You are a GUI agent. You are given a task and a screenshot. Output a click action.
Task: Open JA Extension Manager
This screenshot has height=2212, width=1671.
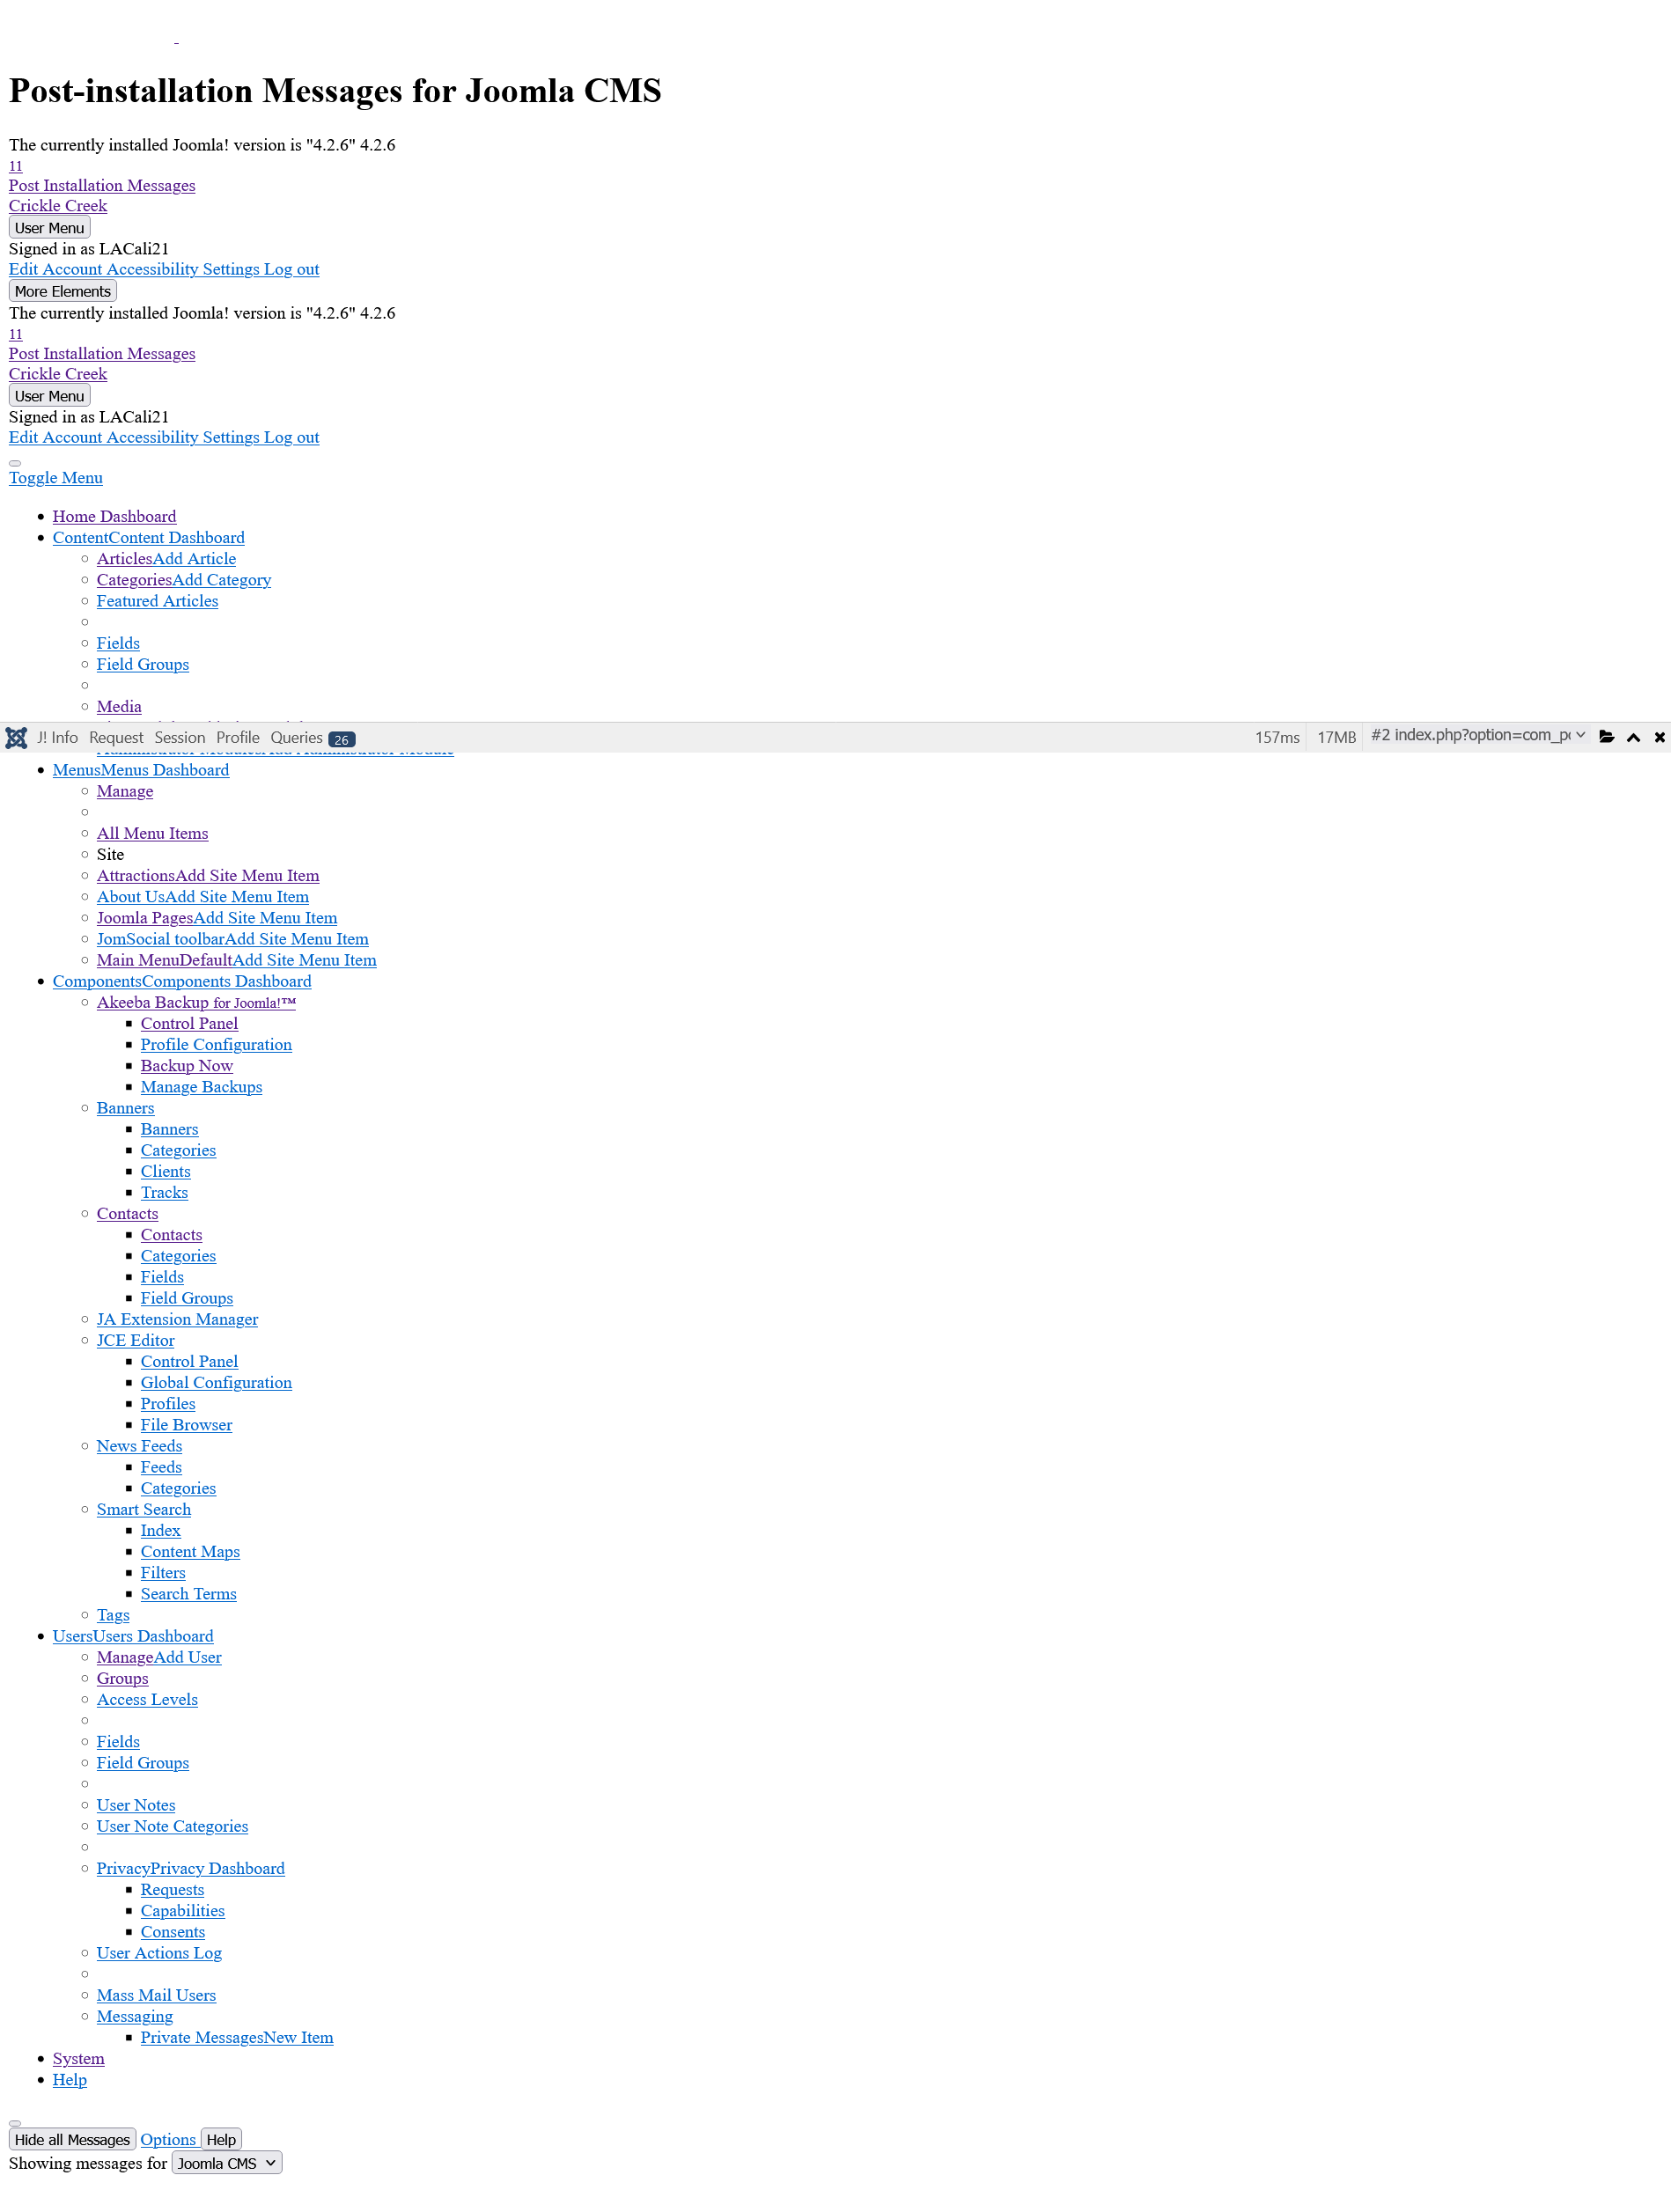[x=177, y=1320]
